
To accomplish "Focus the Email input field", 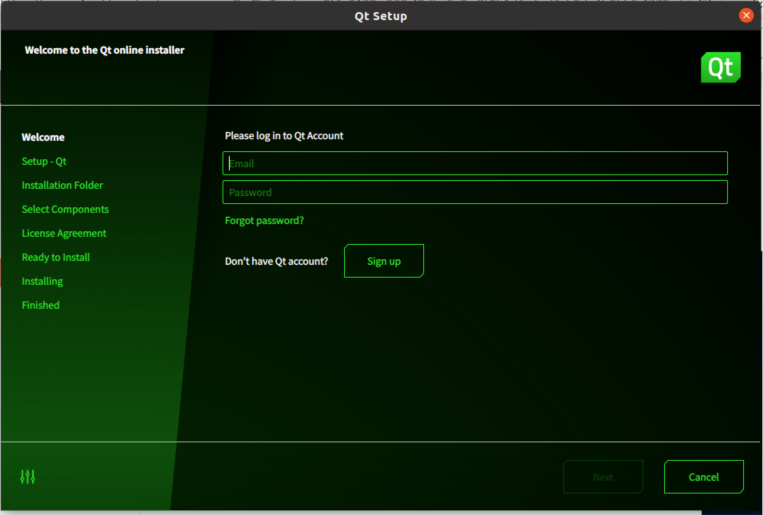I will [475, 163].
